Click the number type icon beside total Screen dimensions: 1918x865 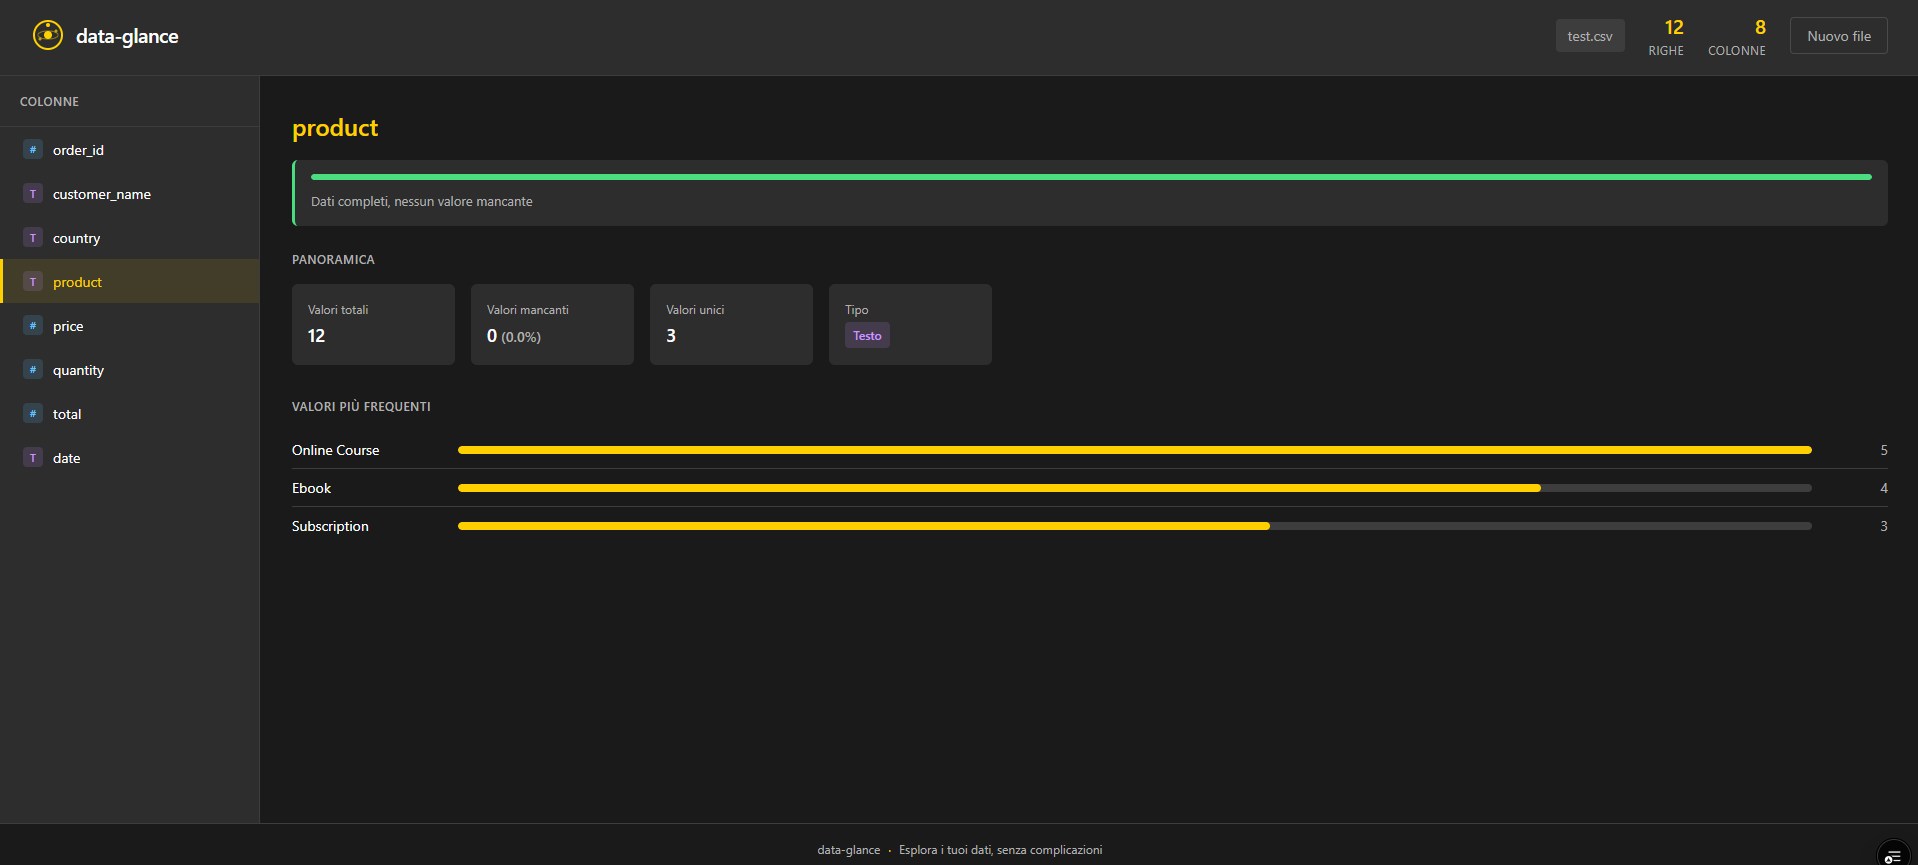coord(33,414)
